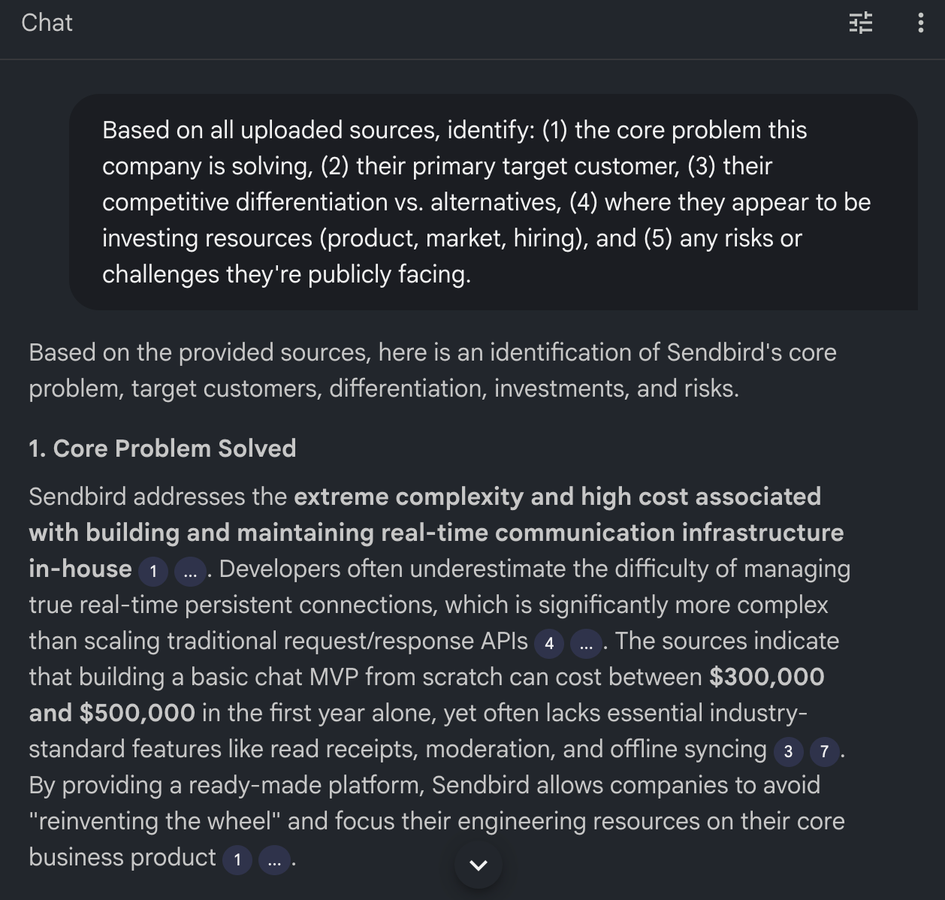945x900 pixels.
Task: Jump to bottom using the down chevron button
Action: (x=479, y=865)
